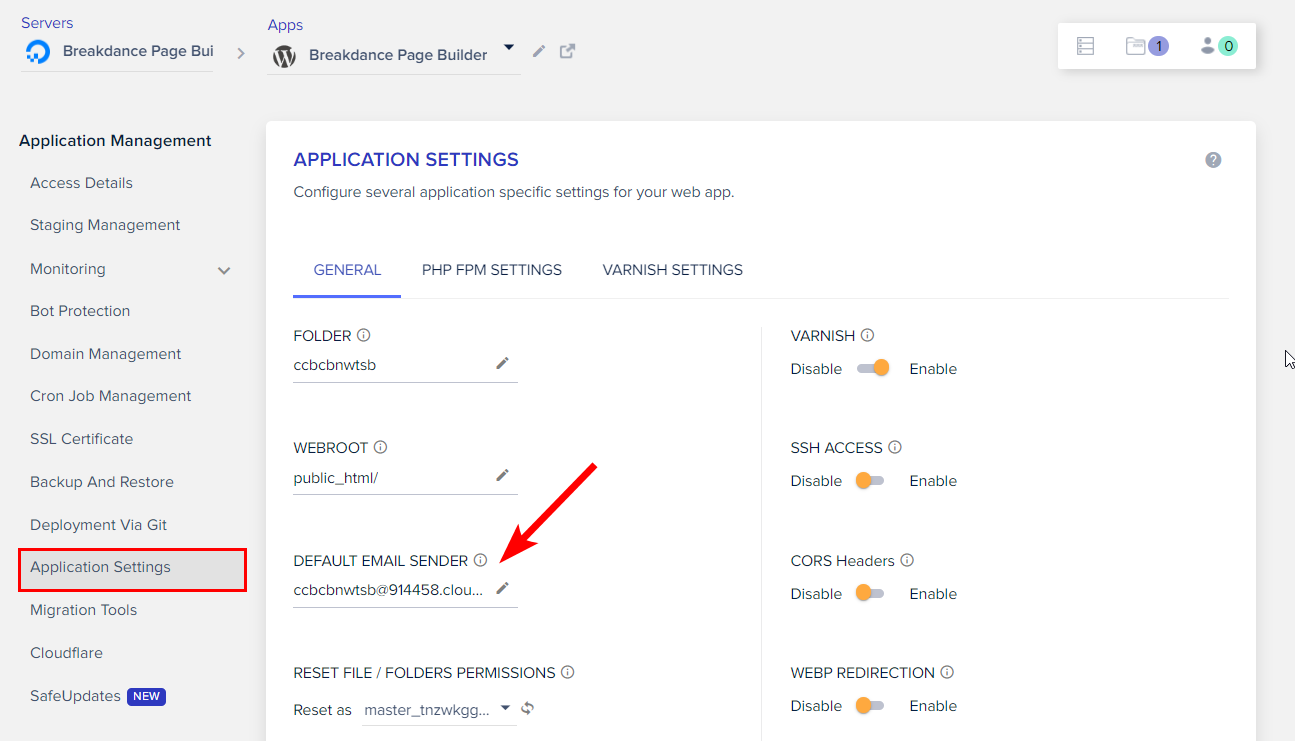Go to Domain Management in sidebar

pos(106,354)
